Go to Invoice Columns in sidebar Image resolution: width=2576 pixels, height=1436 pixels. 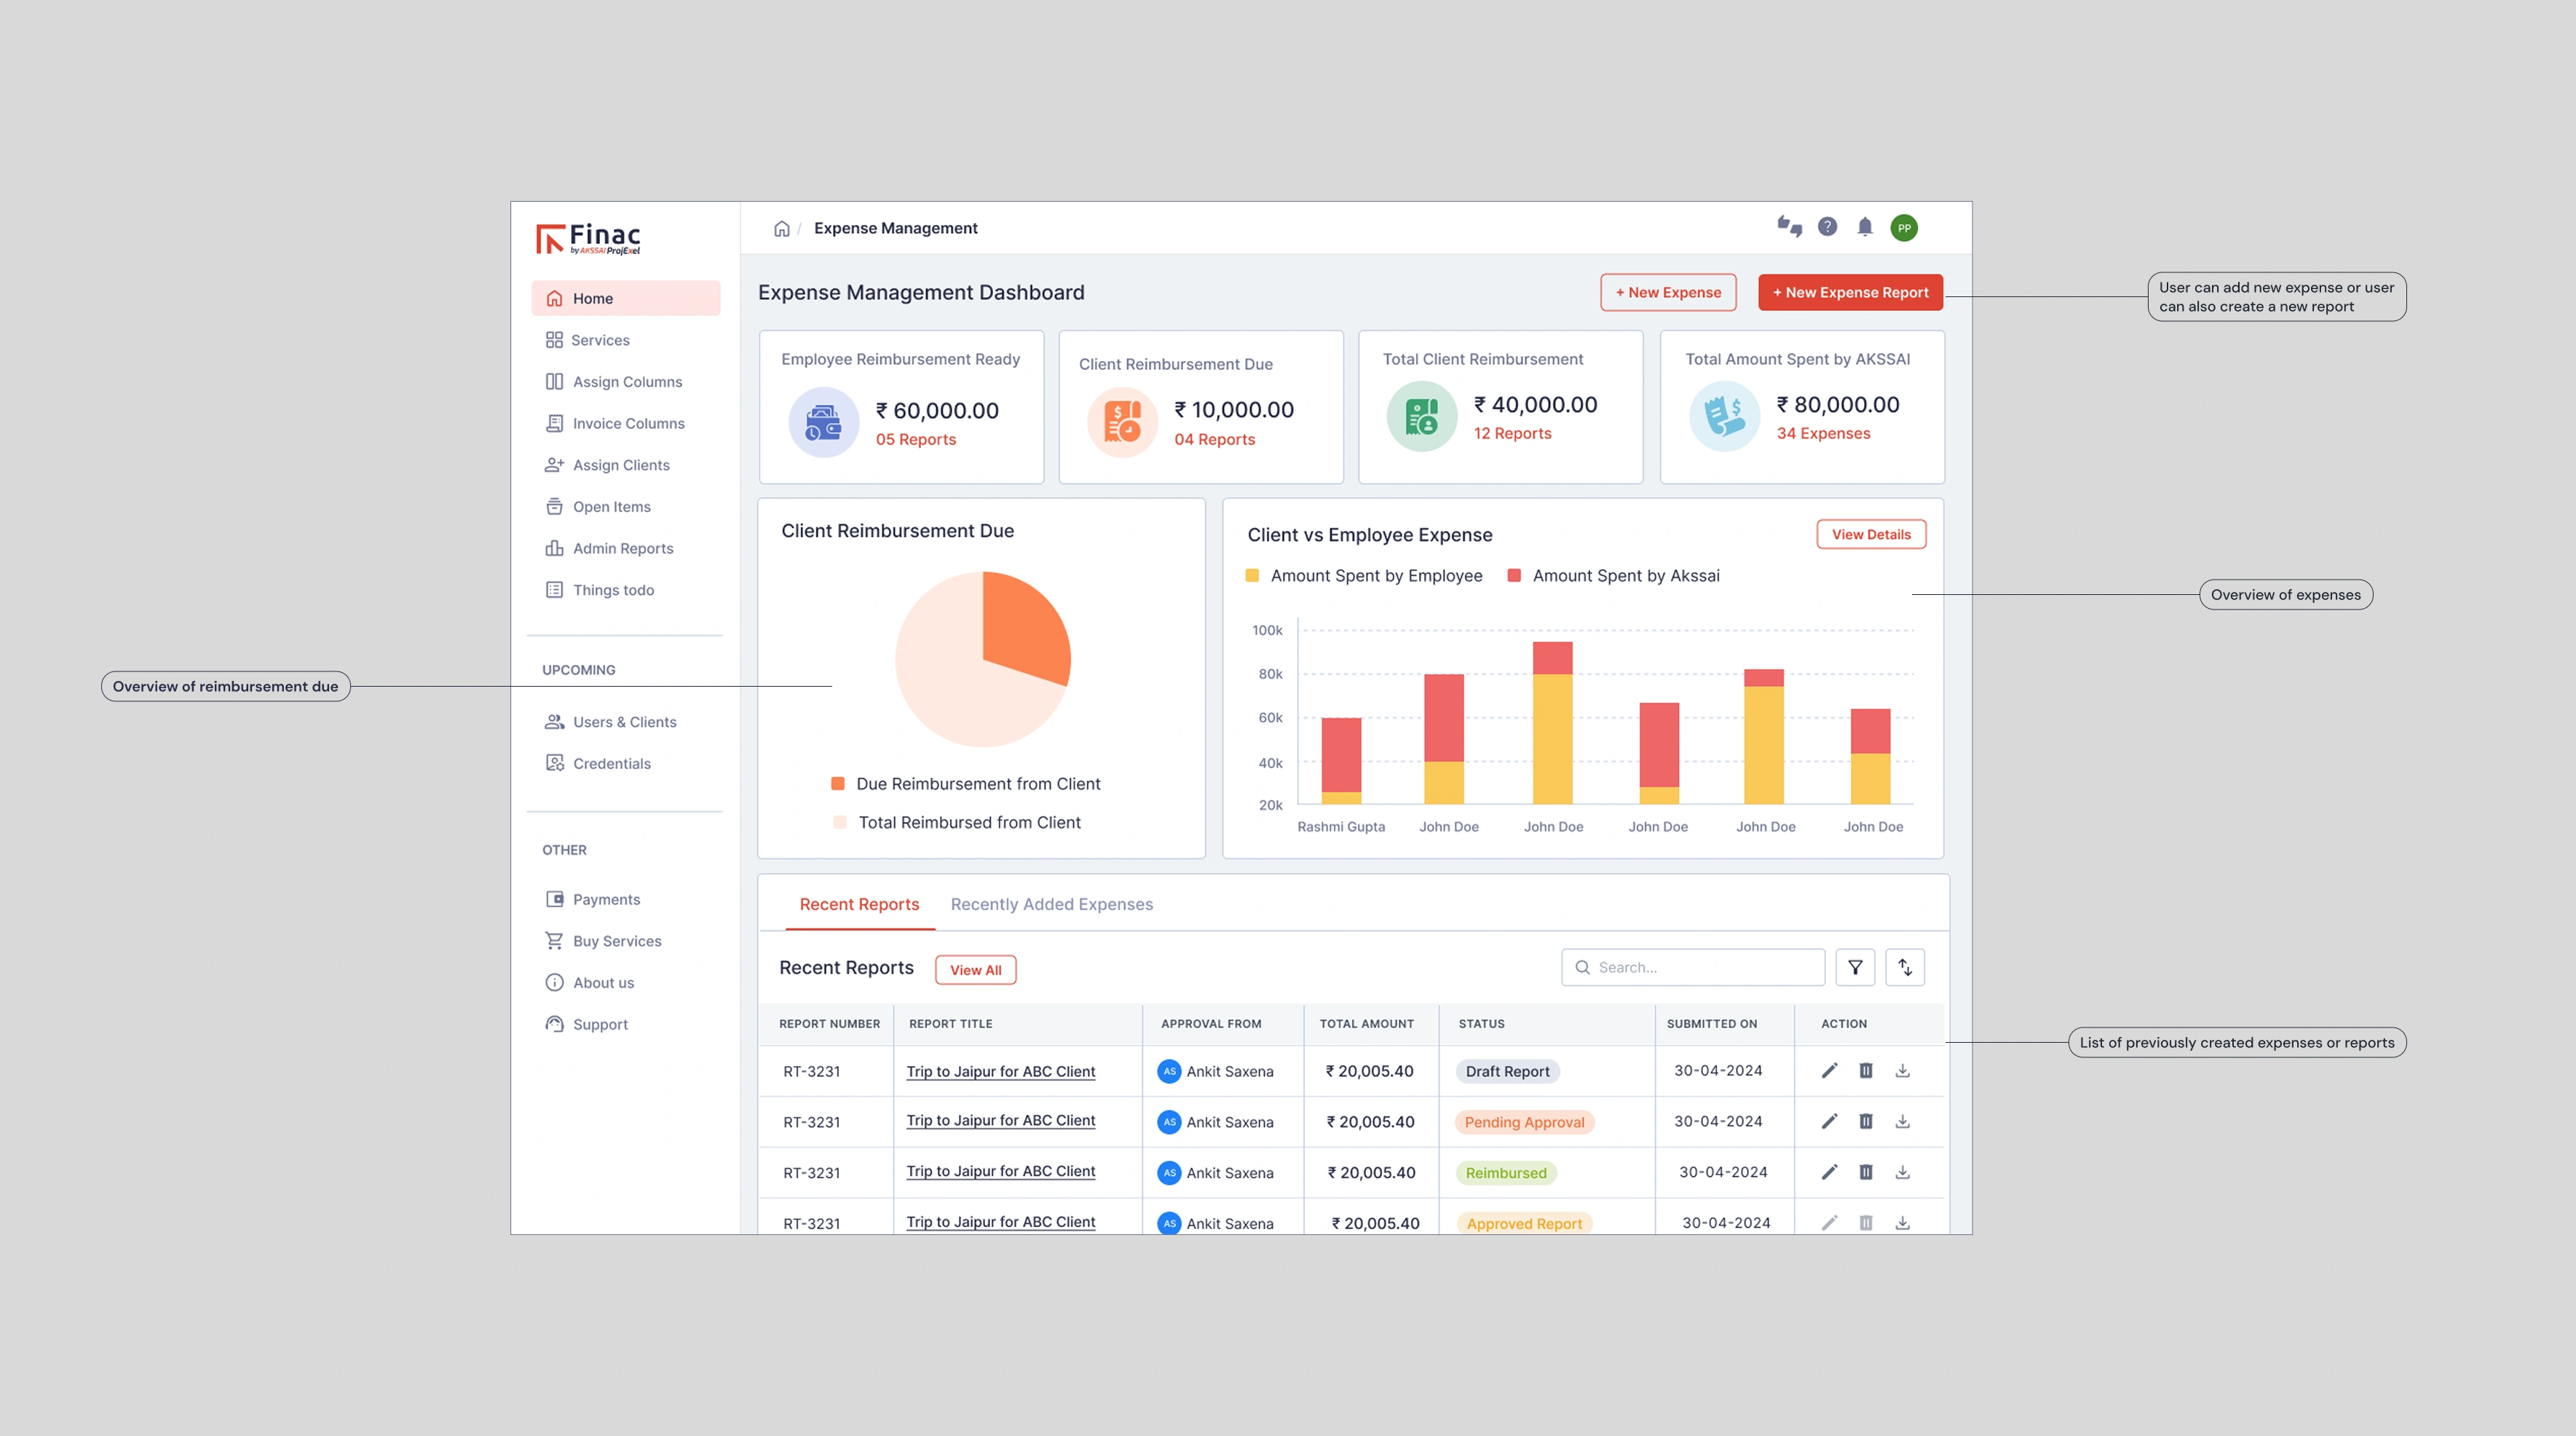[628, 423]
